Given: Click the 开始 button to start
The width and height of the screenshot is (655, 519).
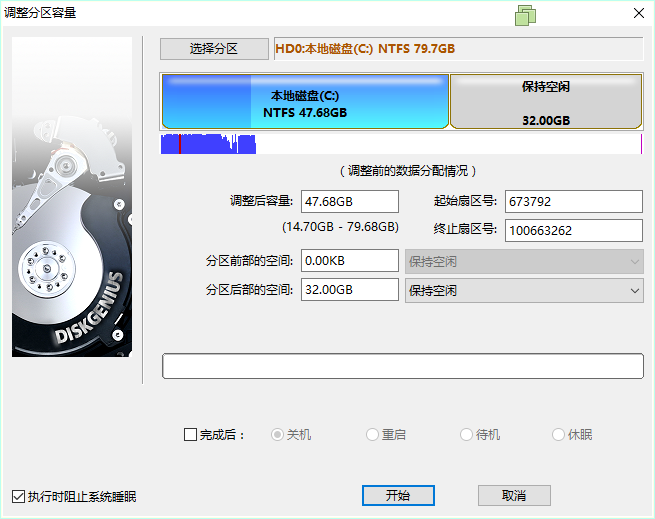Looking at the screenshot, I should coord(397,495).
